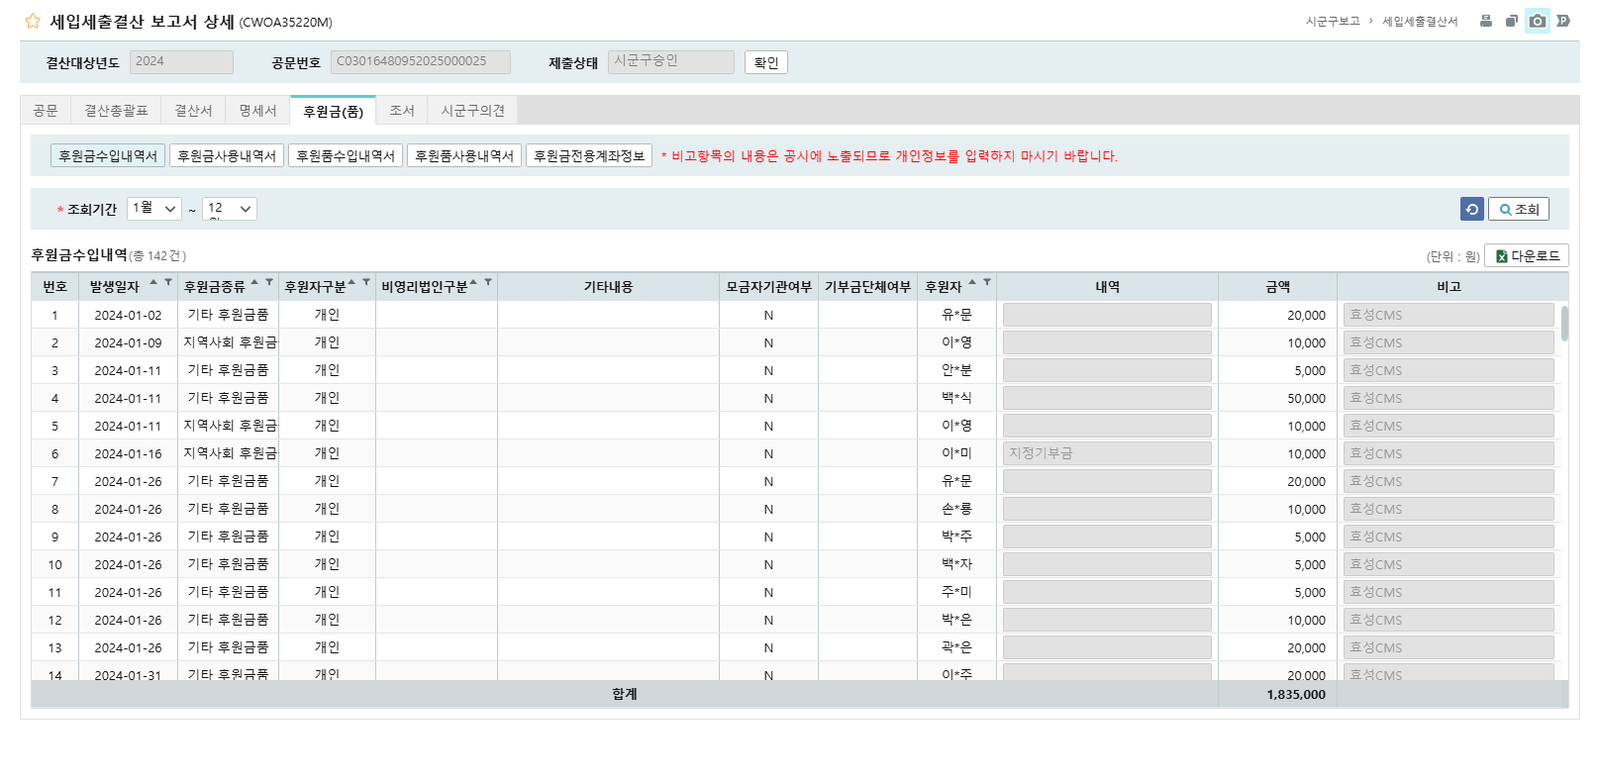Image resolution: width=1600 pixels, height=777 pixels.
Task: Click 지역사회 후원금 in row 2
Action: tap(229, 343)
